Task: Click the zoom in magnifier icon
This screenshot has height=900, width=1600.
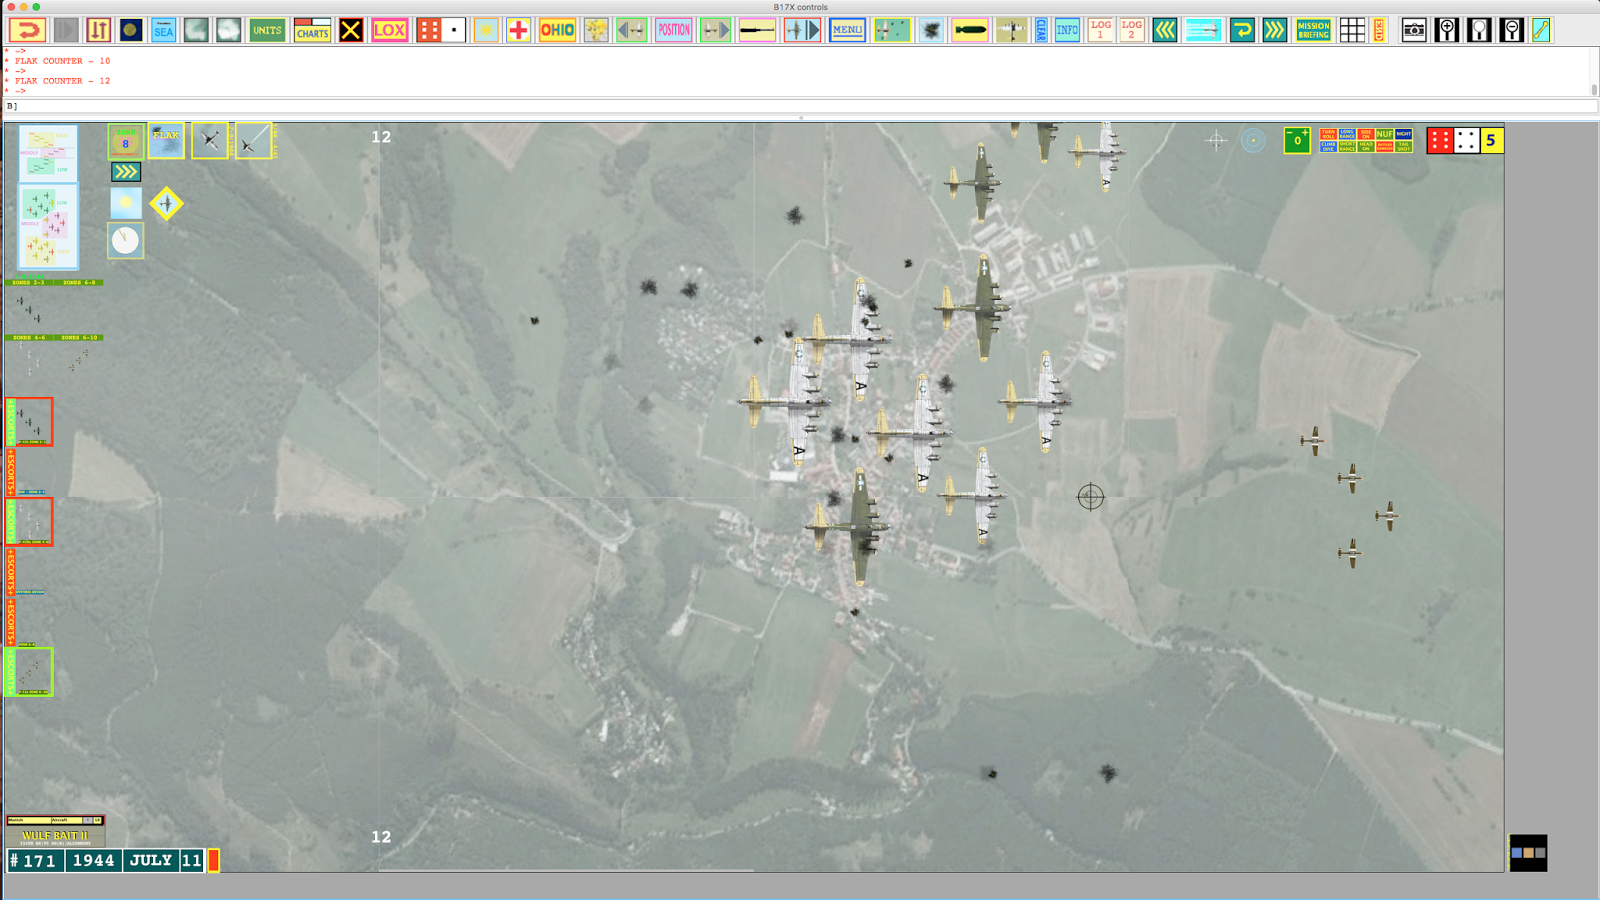Action: [x=1446, y=30]
